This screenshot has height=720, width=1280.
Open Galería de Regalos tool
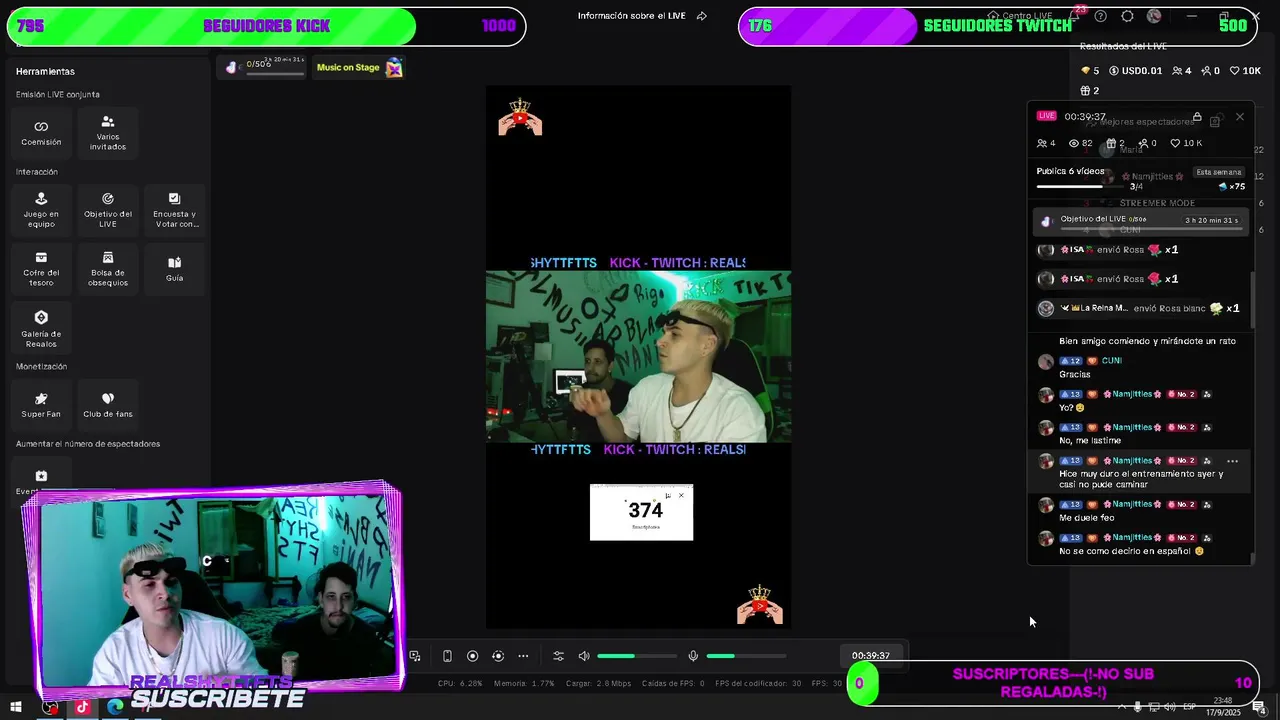click(41, 328)
